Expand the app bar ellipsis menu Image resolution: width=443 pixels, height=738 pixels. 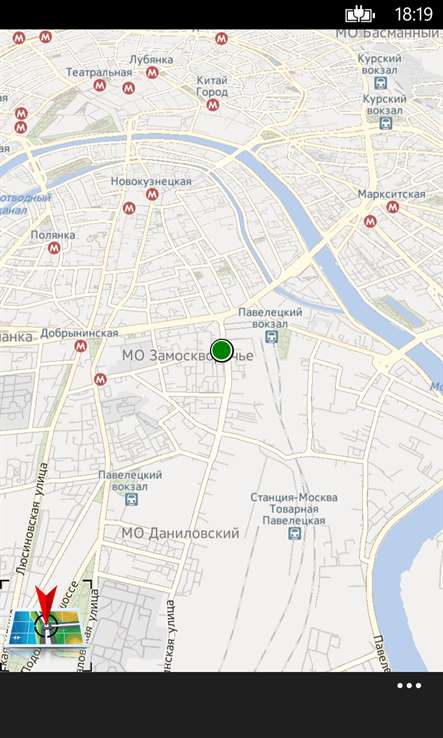click(409, 686)
